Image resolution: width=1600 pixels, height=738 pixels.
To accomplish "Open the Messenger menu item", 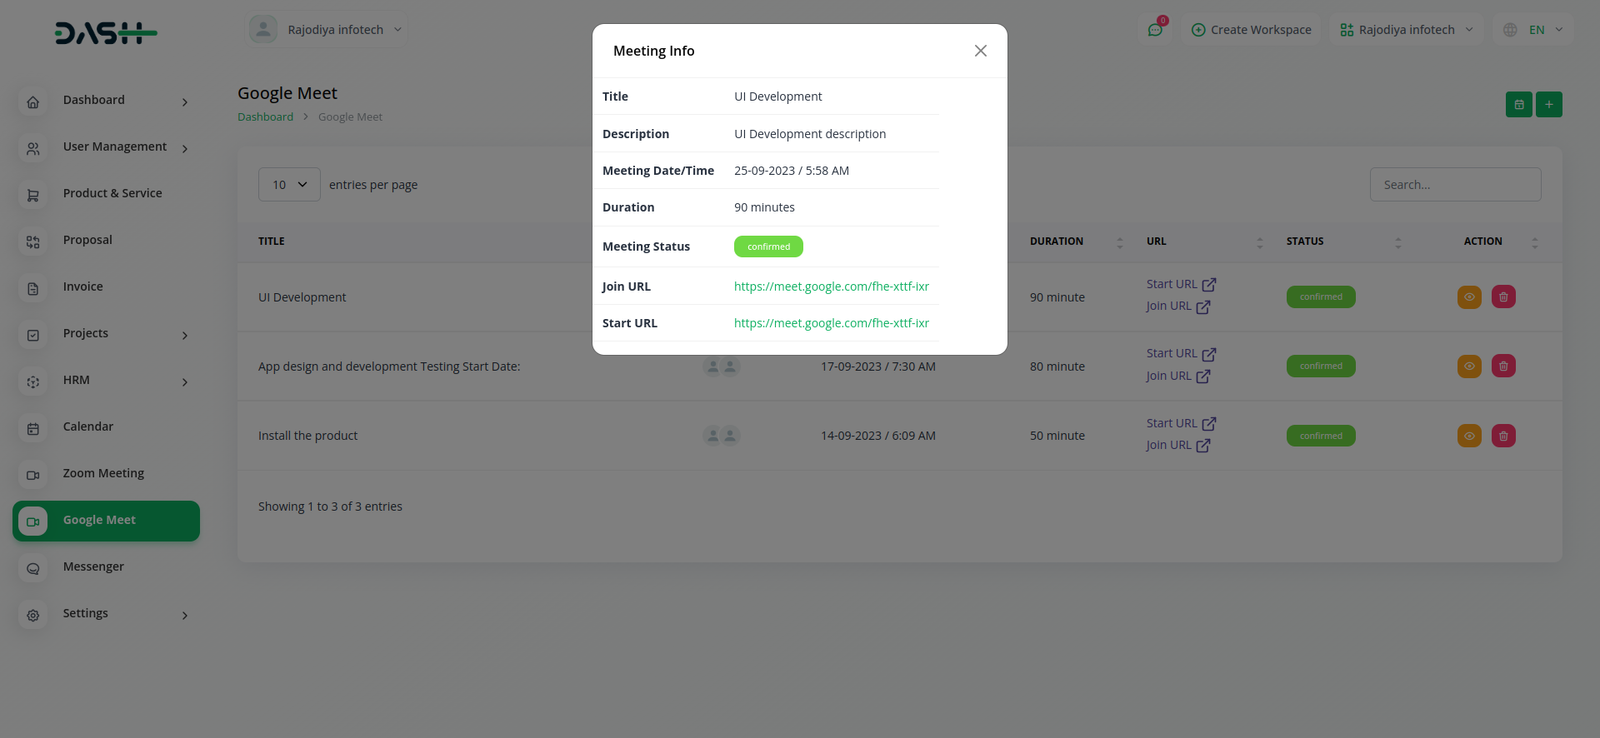I will 93,567.
